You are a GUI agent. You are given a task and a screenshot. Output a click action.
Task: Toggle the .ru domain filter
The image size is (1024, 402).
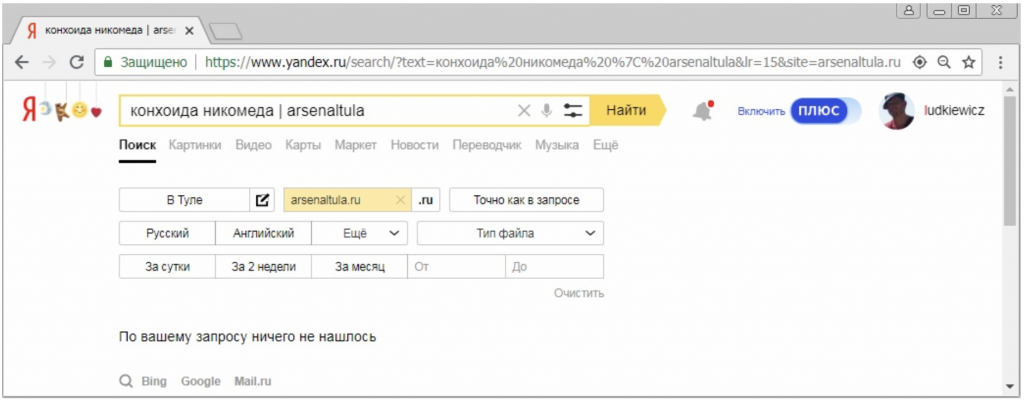[426, 200]
